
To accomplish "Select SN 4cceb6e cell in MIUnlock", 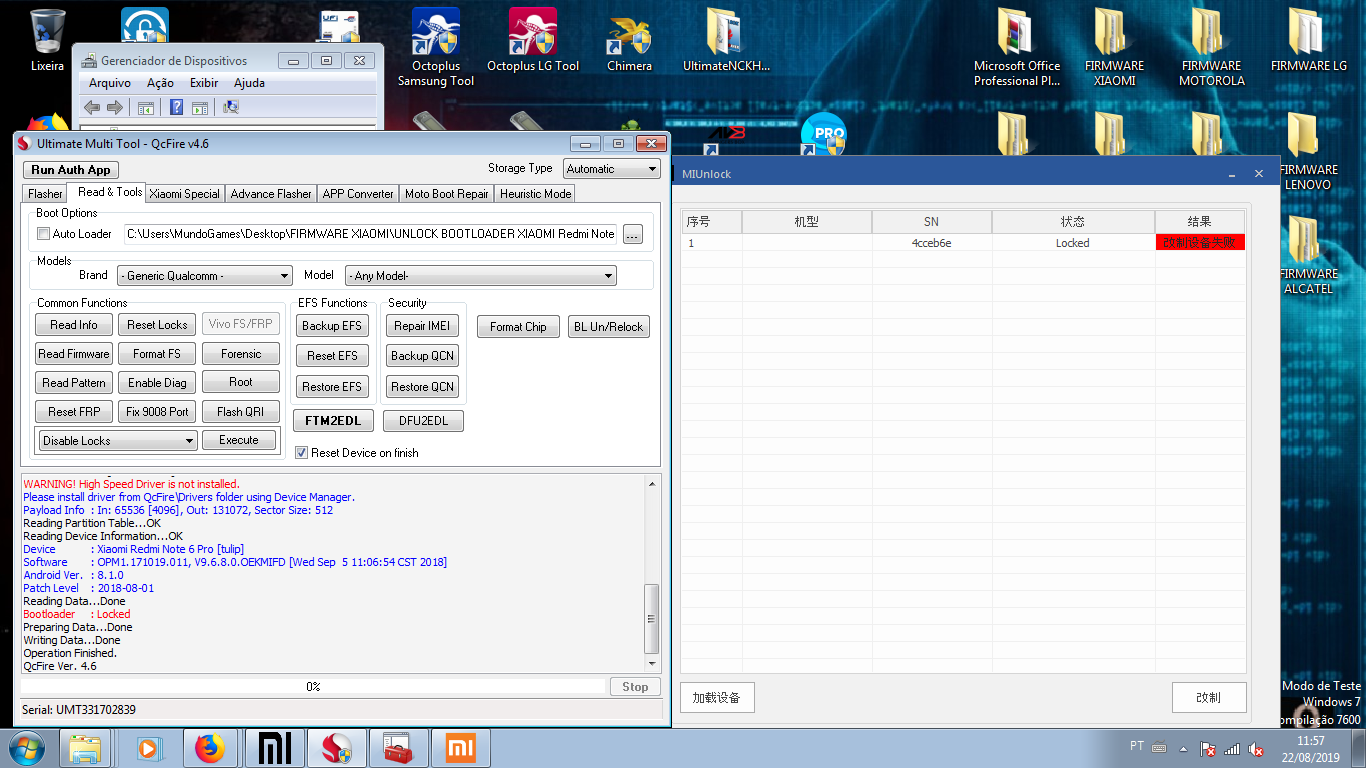I will click(931, 243).
